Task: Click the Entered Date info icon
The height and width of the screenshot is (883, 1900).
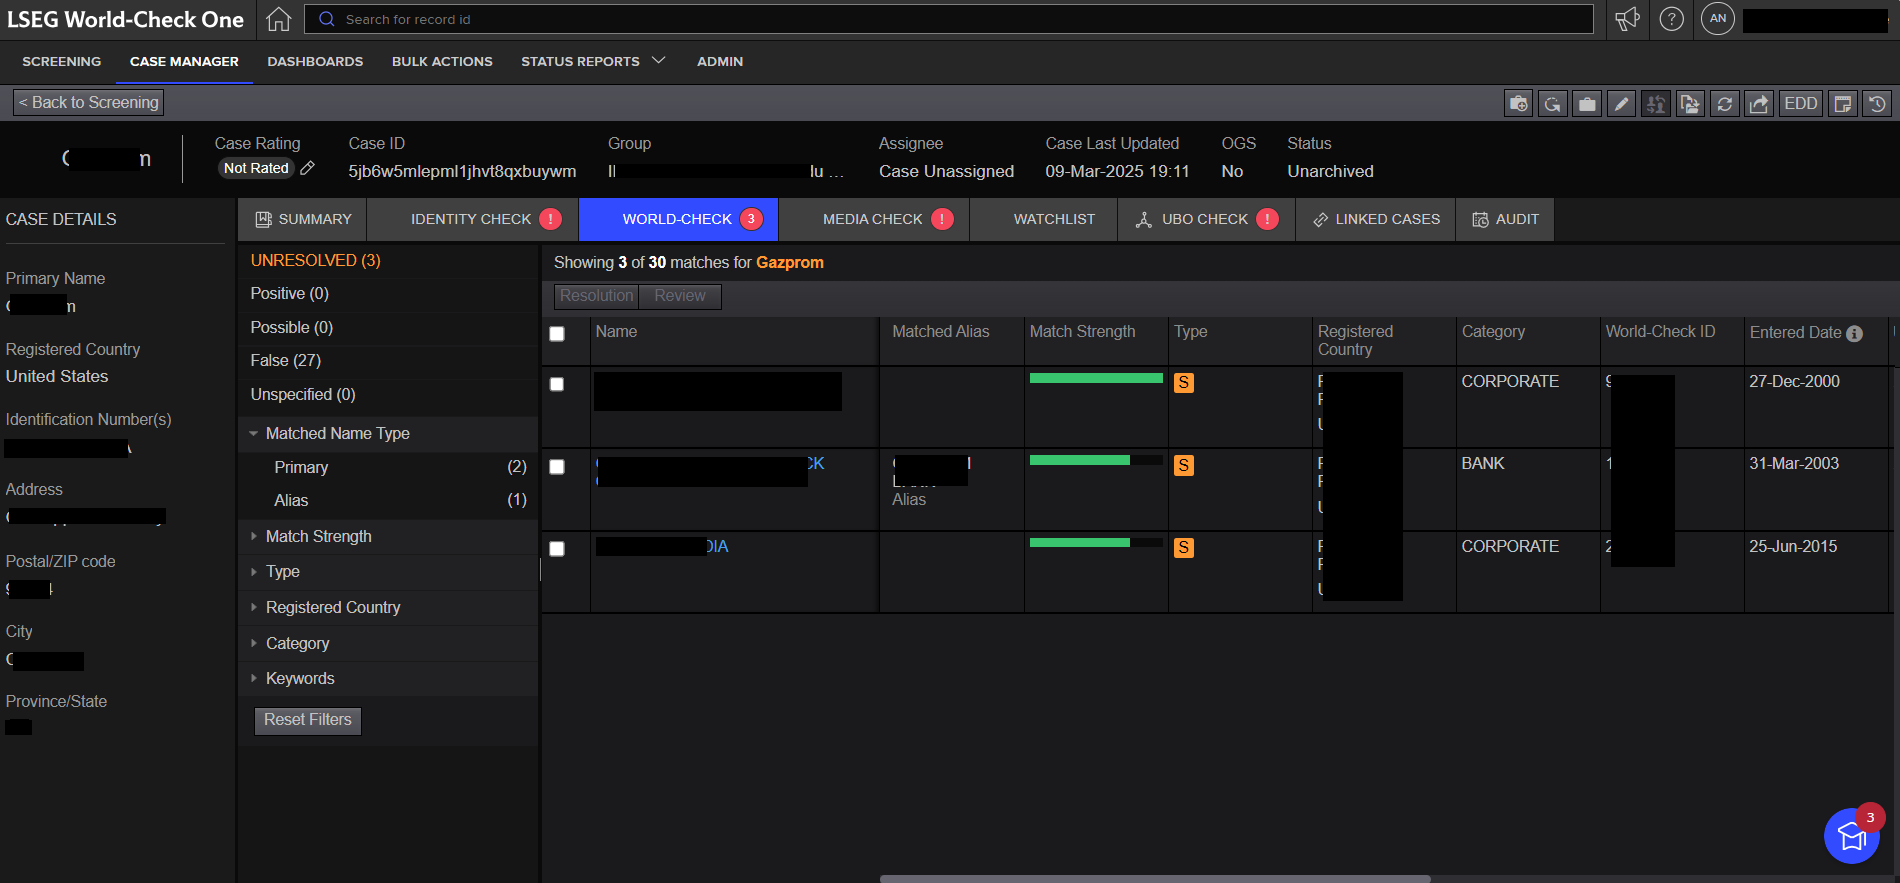Action: [x=1855, y=333]
